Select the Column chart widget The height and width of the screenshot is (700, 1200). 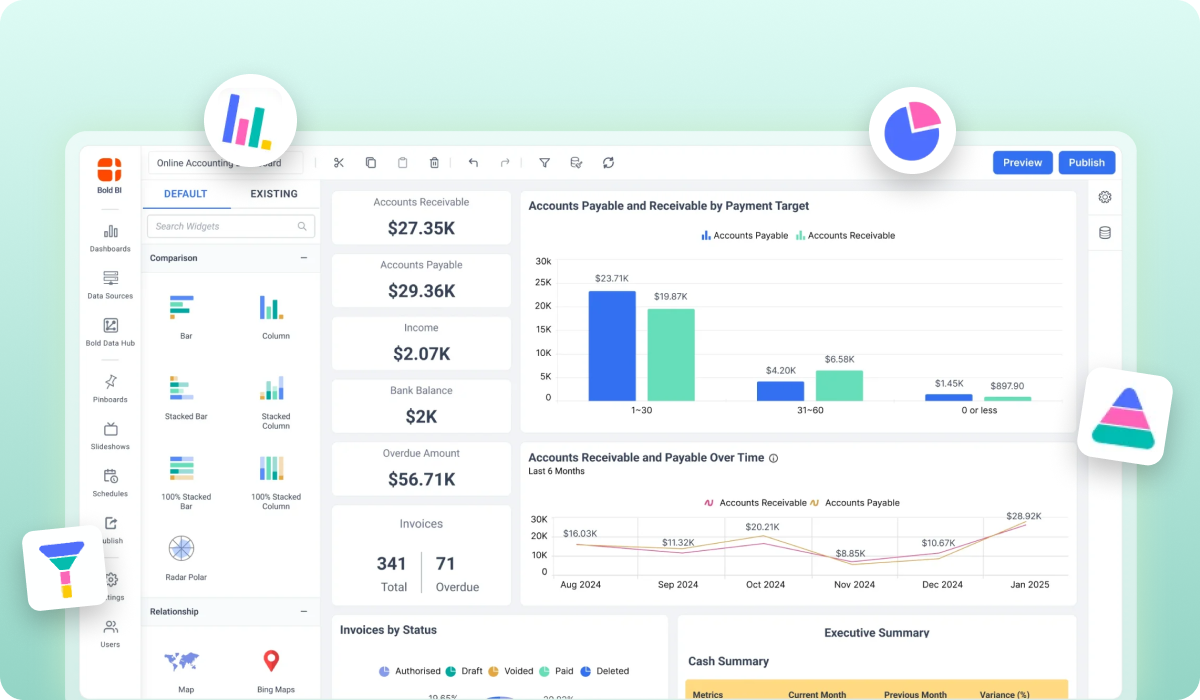[276, 317]
